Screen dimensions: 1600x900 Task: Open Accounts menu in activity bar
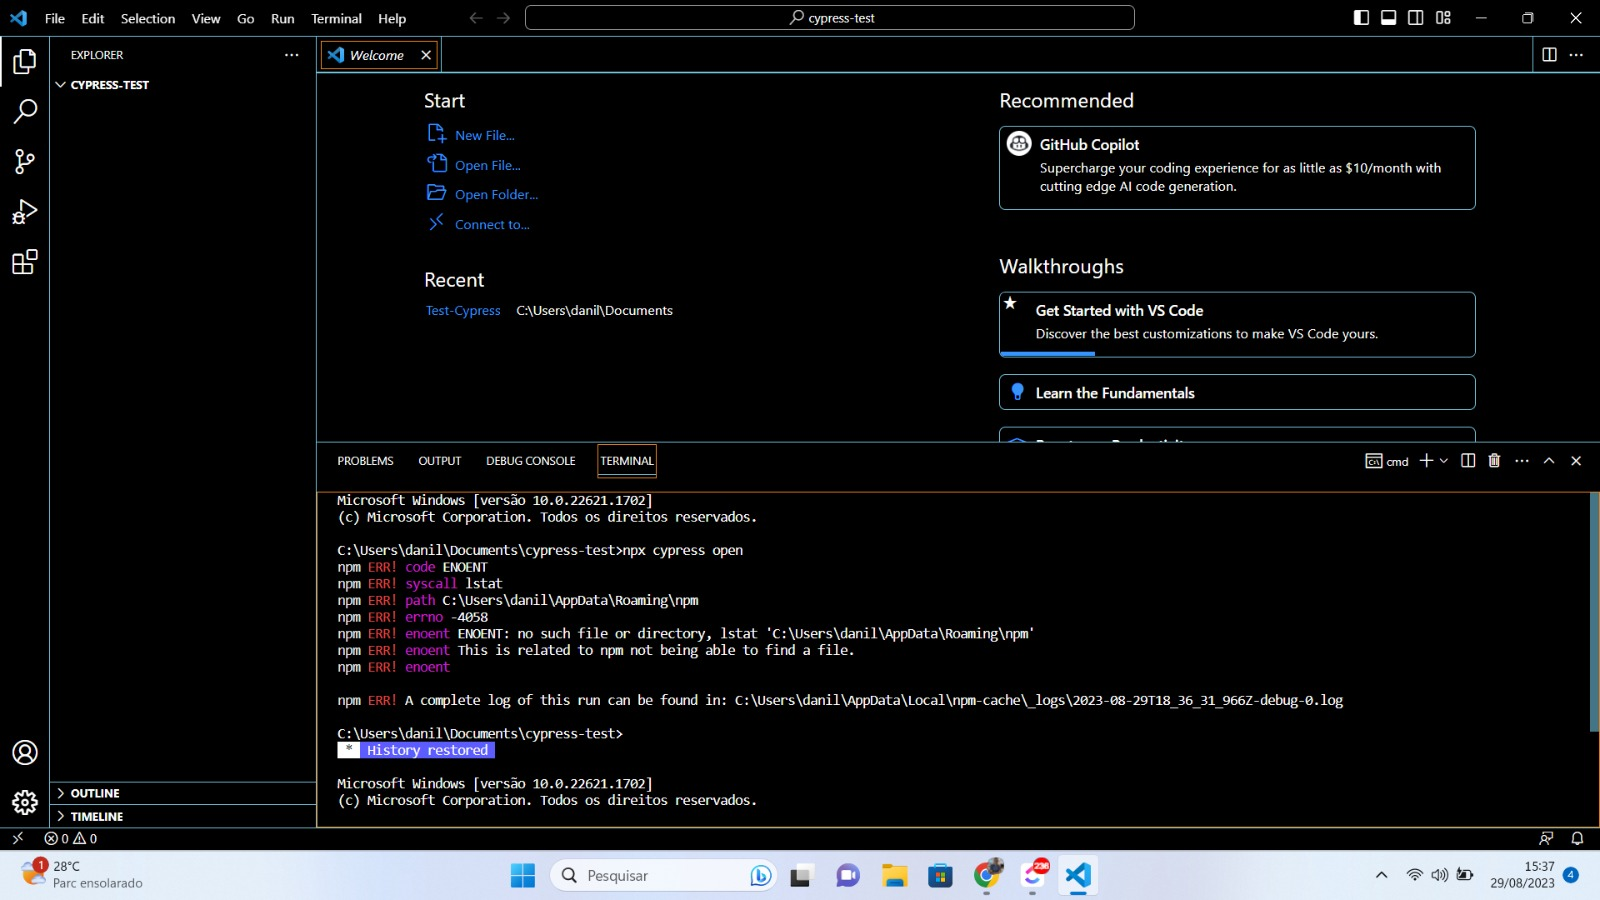(x=25, y=752)
